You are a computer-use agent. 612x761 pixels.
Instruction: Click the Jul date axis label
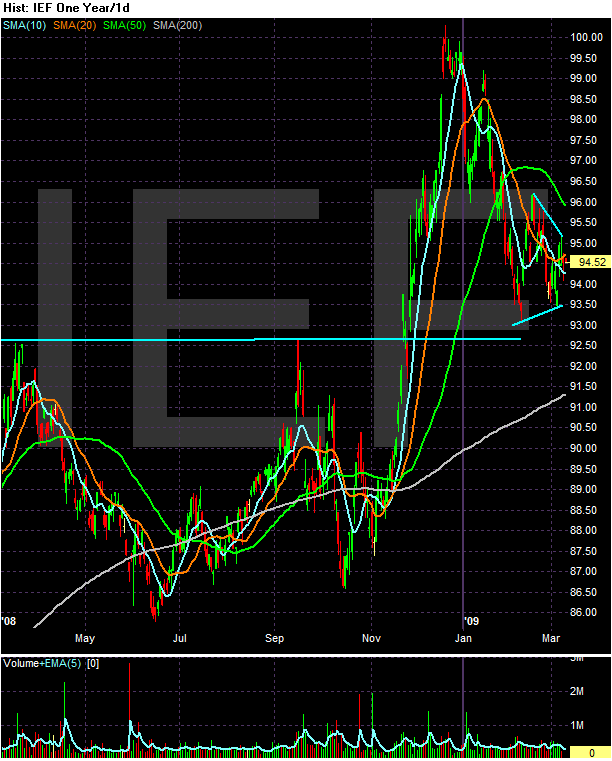[x=180, y=638]
